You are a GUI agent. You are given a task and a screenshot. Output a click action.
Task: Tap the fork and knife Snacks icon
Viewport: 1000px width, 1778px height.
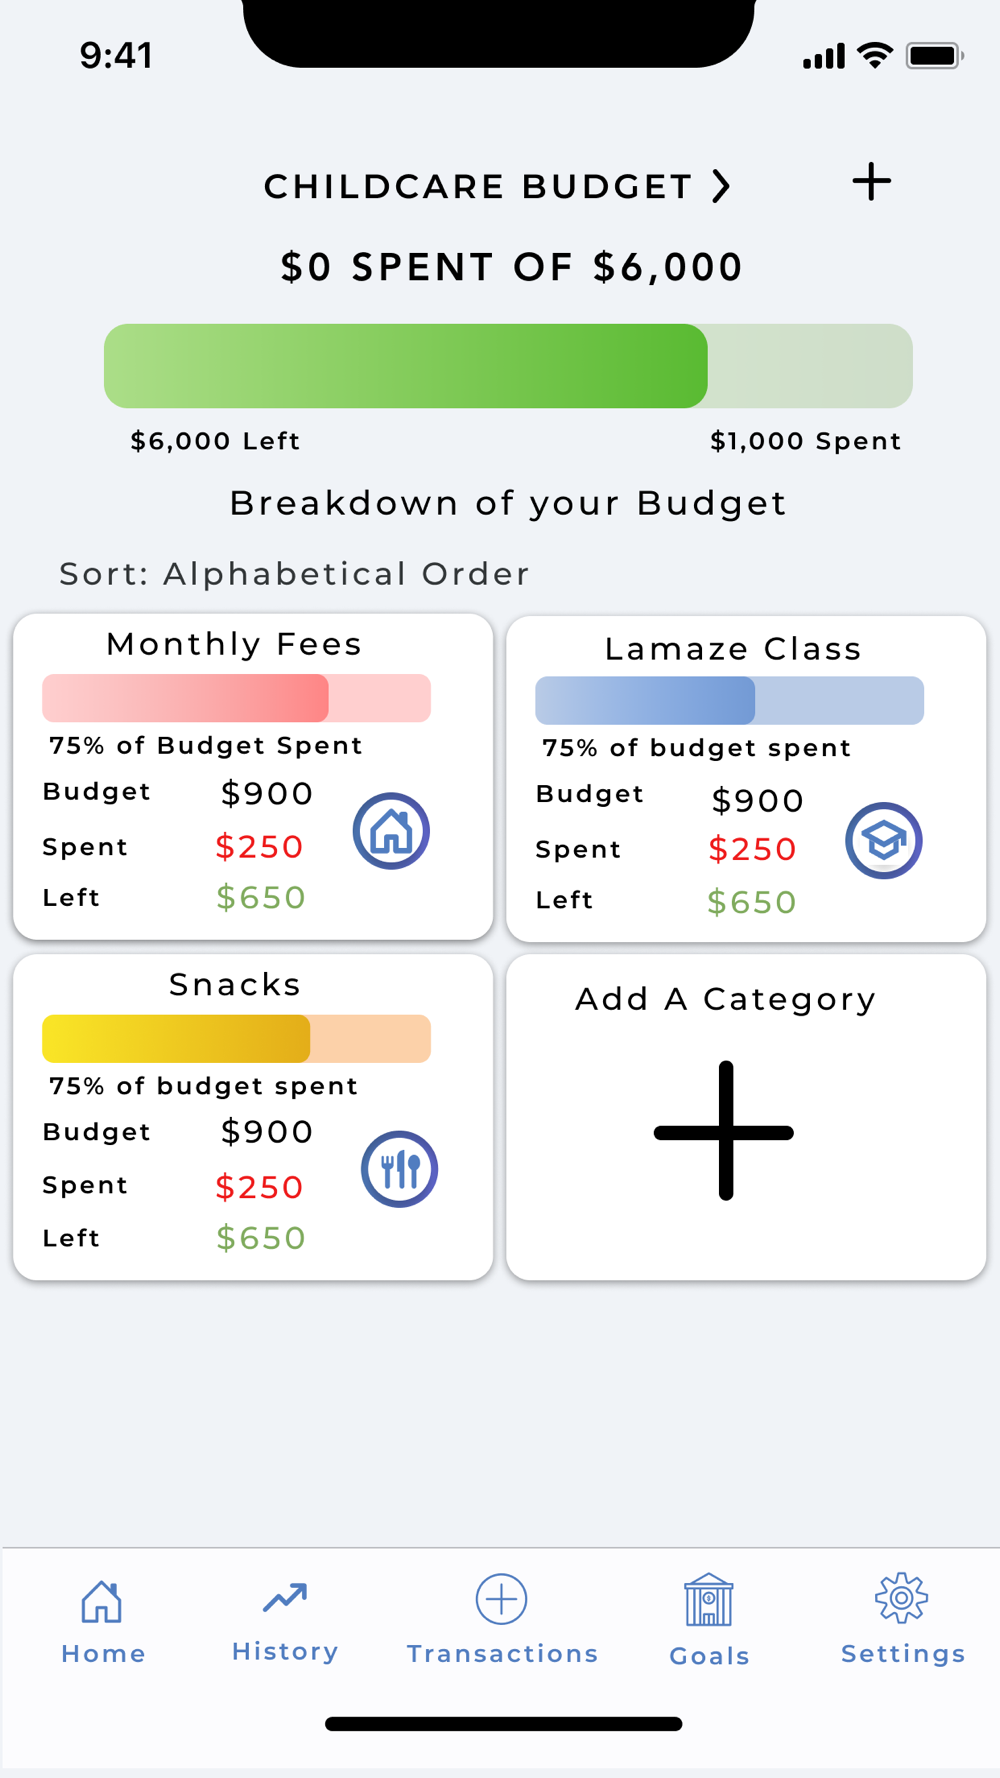(x=399, y=1169)
